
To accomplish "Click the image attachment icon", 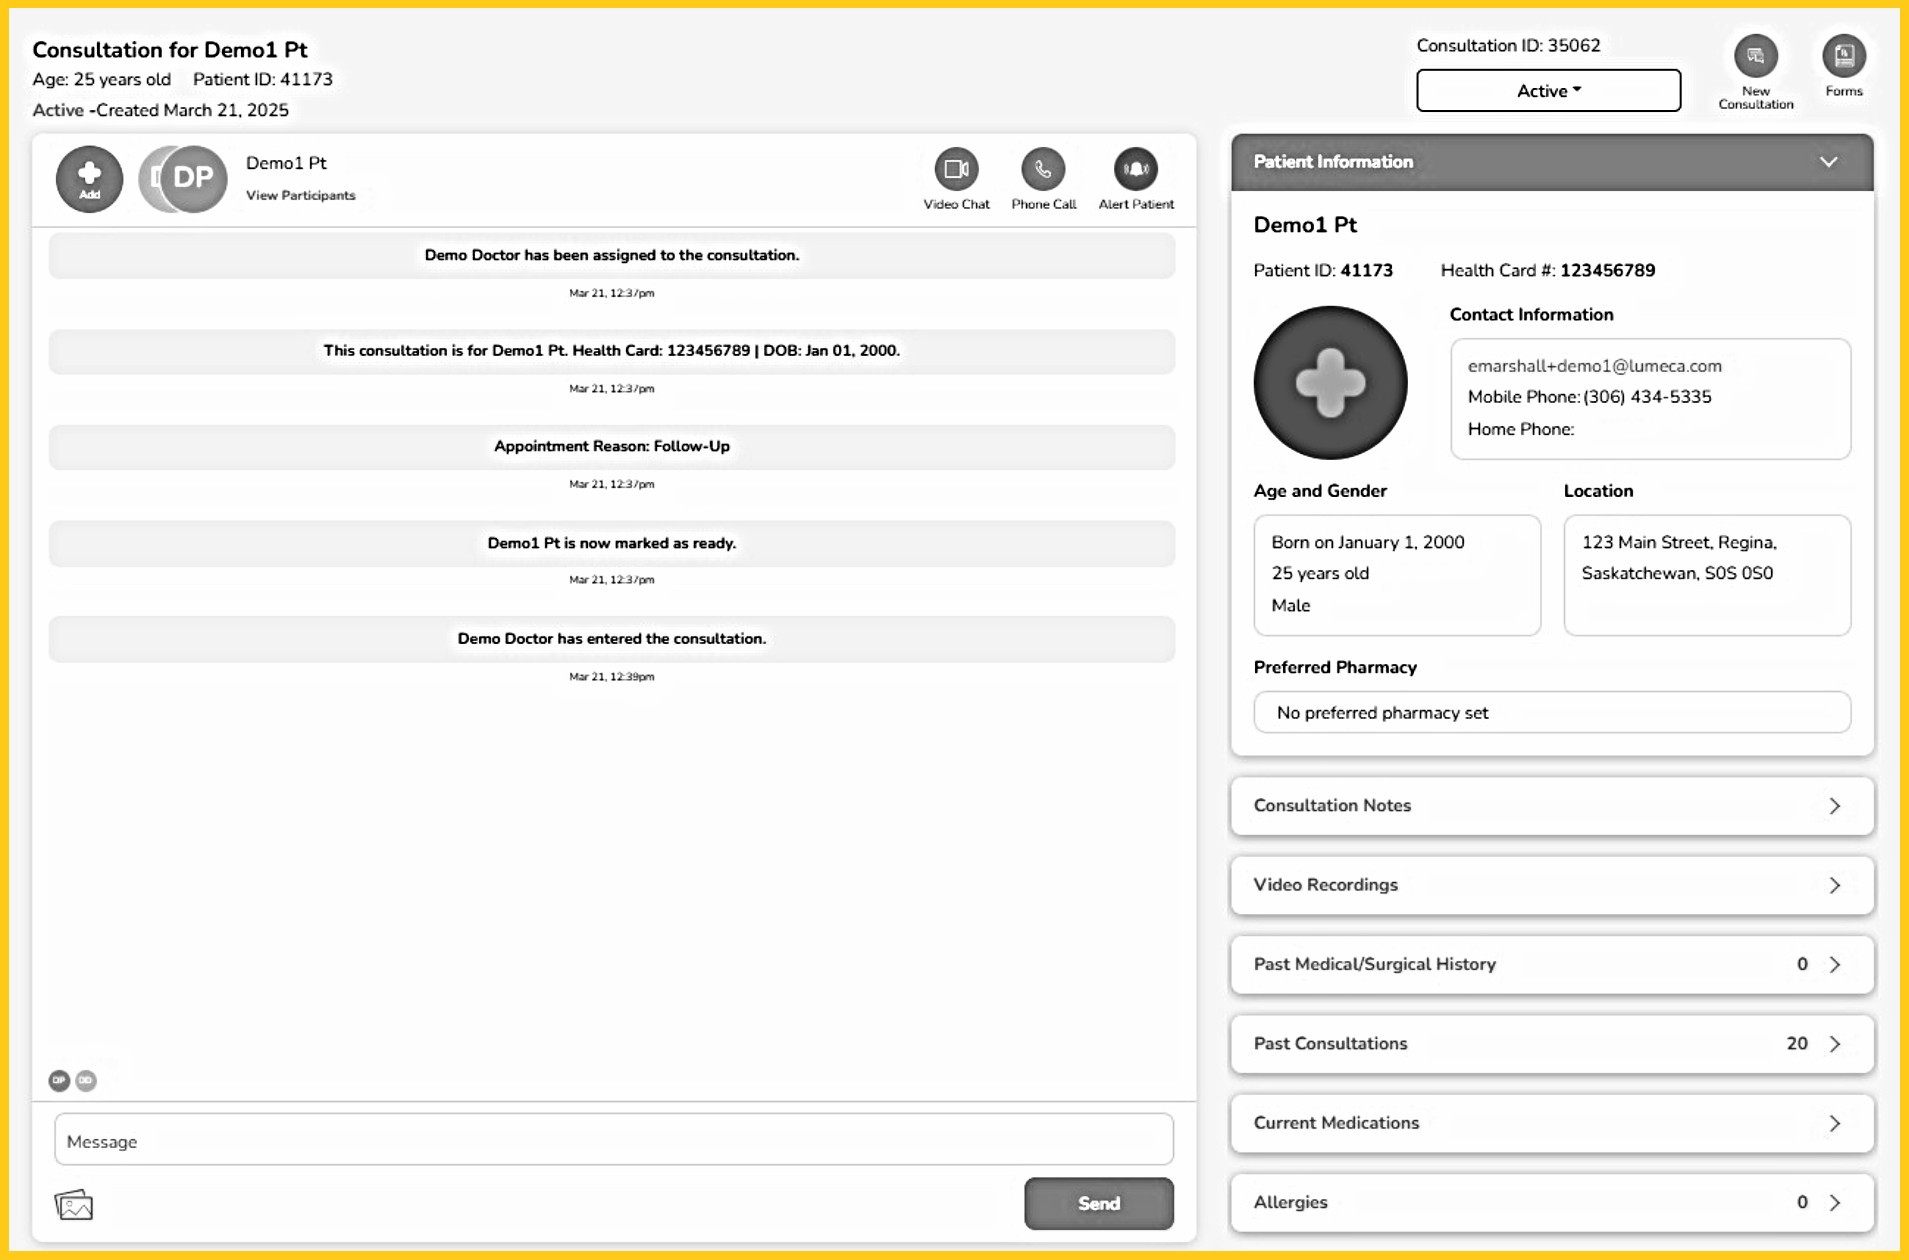I will tap(74, 1204).
